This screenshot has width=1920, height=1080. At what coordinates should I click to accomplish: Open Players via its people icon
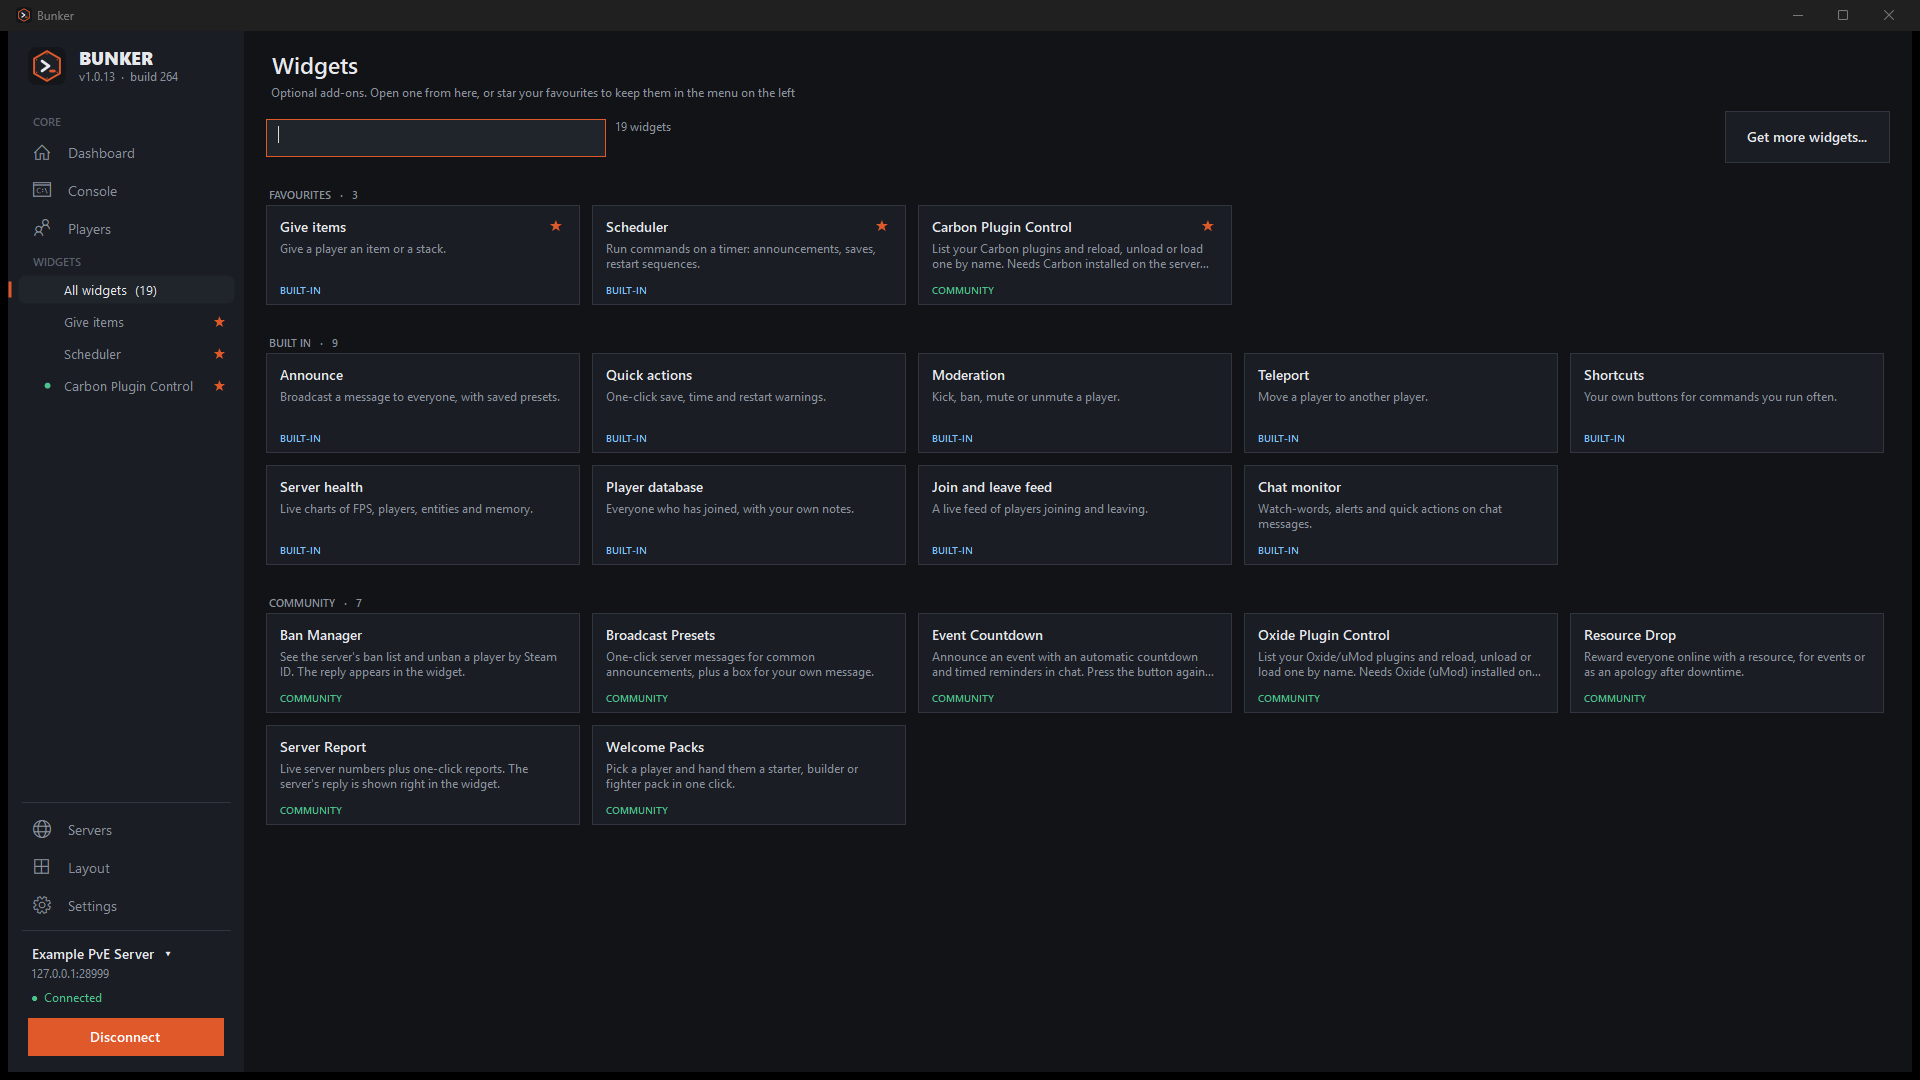42,228
